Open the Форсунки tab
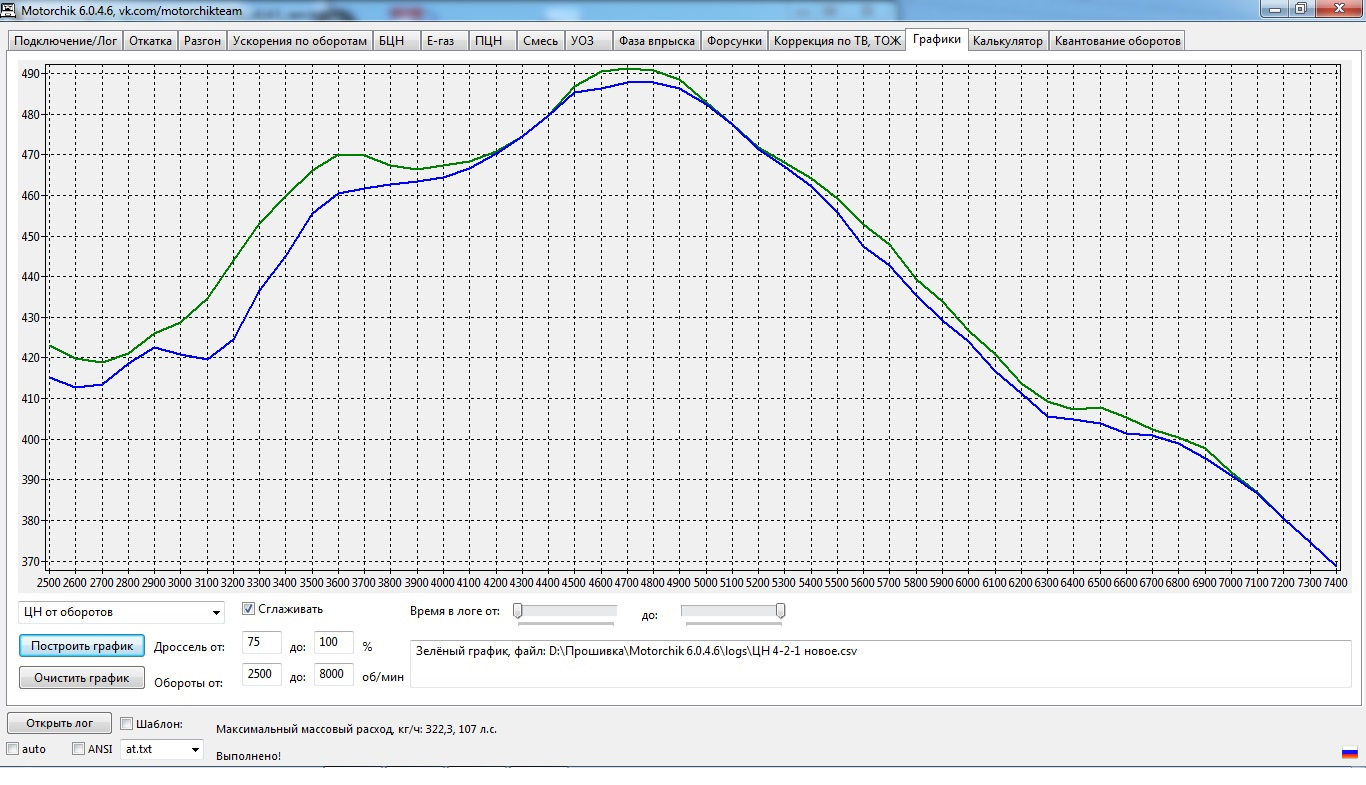The height and width of the screenshot is (785, 1366). pos(734,41)
